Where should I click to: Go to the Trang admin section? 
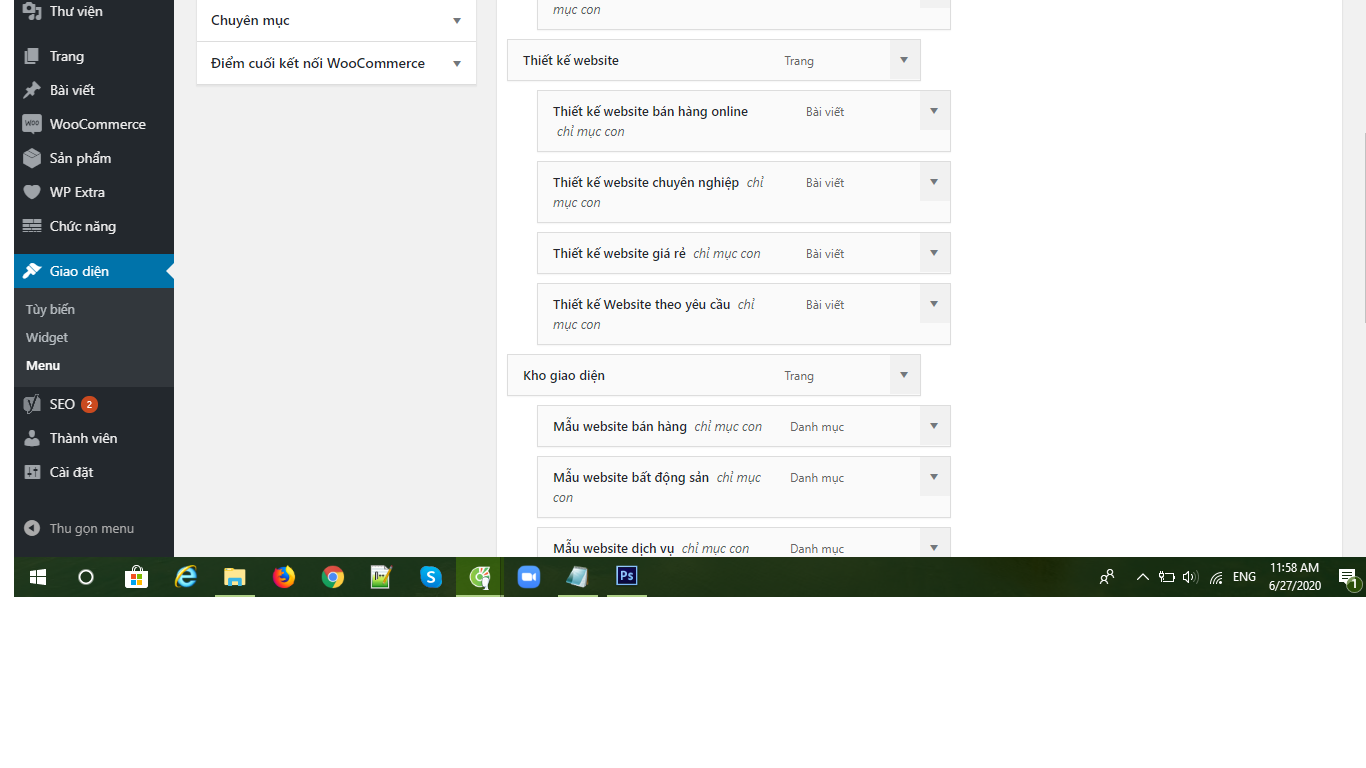tap(66, 56)
